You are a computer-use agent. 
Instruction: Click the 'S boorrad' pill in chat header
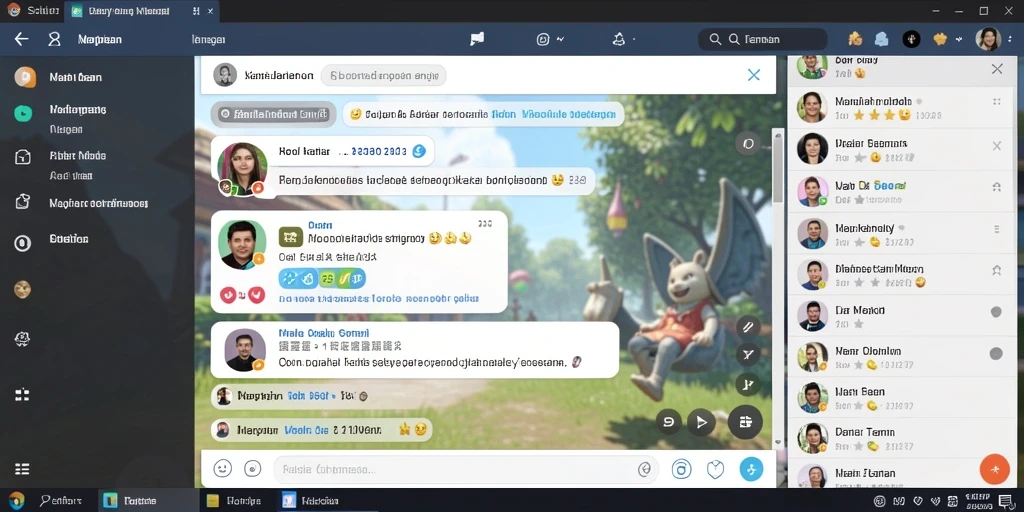click(x=383, y=76)
